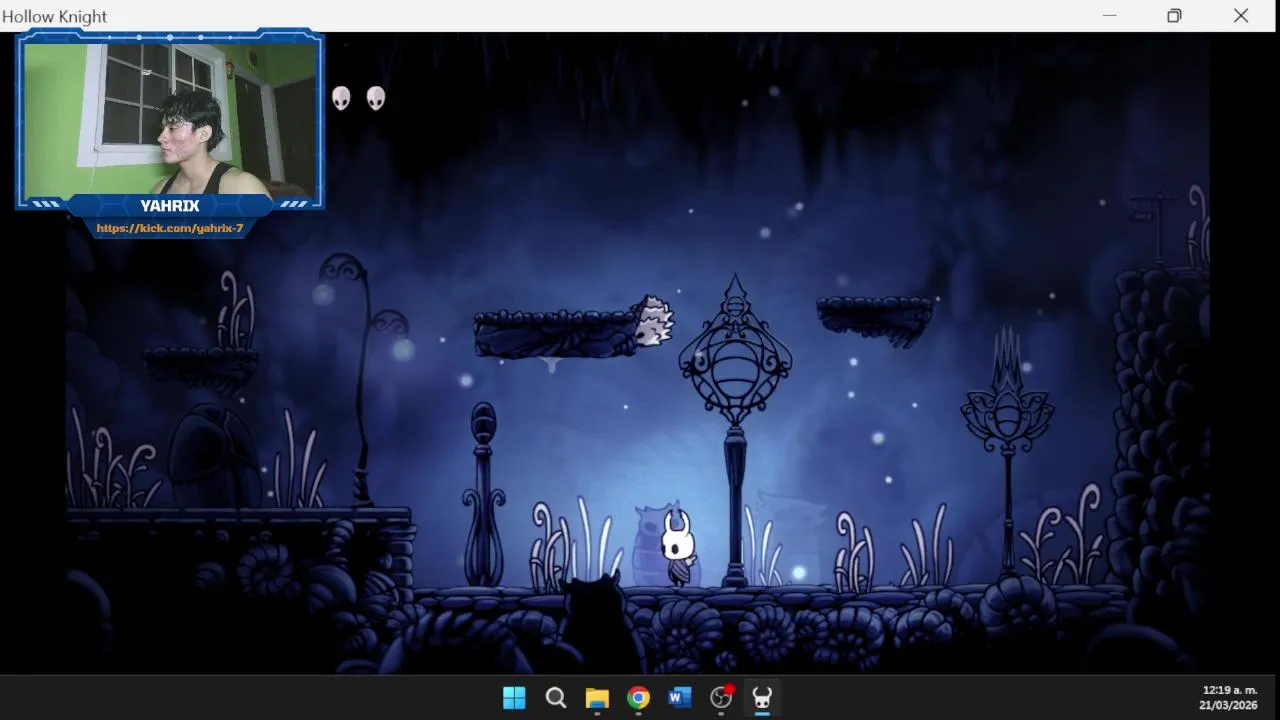Viewport: 1280px width, 720px height.
Task: Minimize the Hollow Knight window
Action: (1109, 15)
